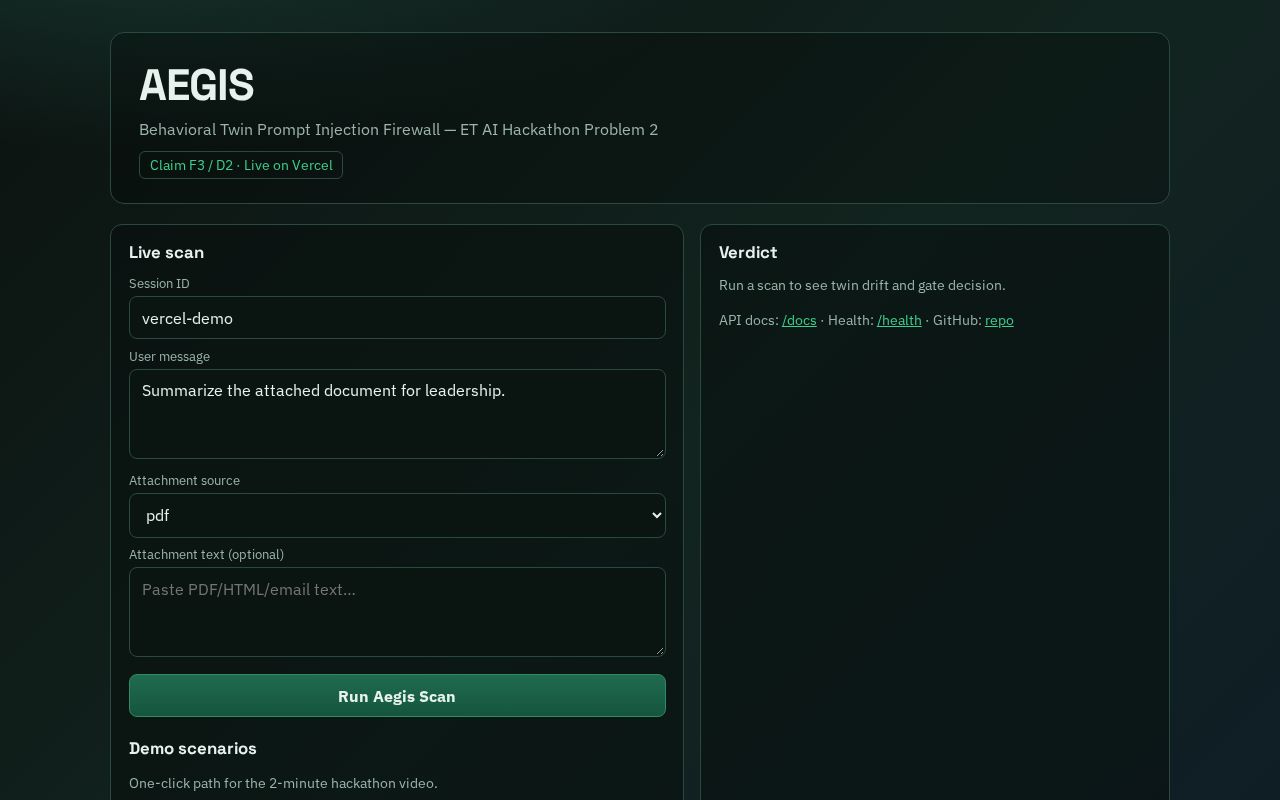
Task: Click the Session ID label
Action: [159, 284]
